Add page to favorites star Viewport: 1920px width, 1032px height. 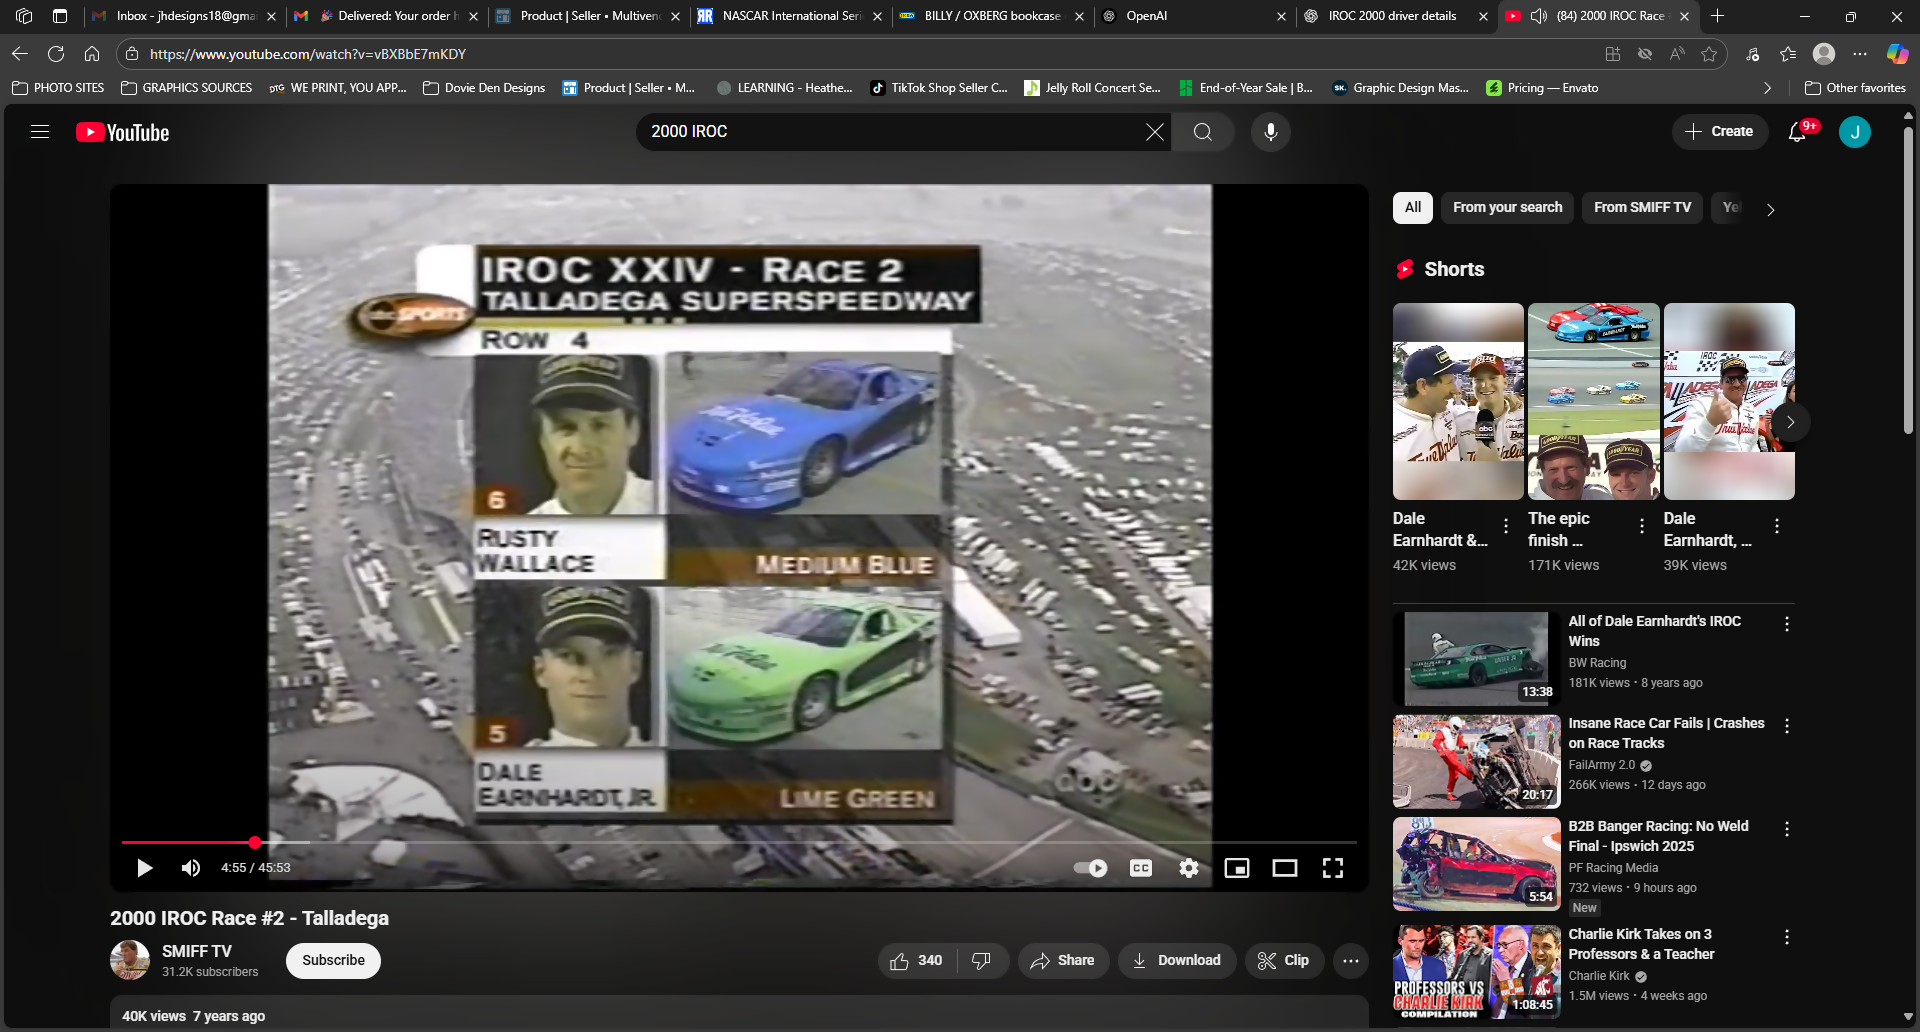pyautogui.click(x=1709, y=54)
